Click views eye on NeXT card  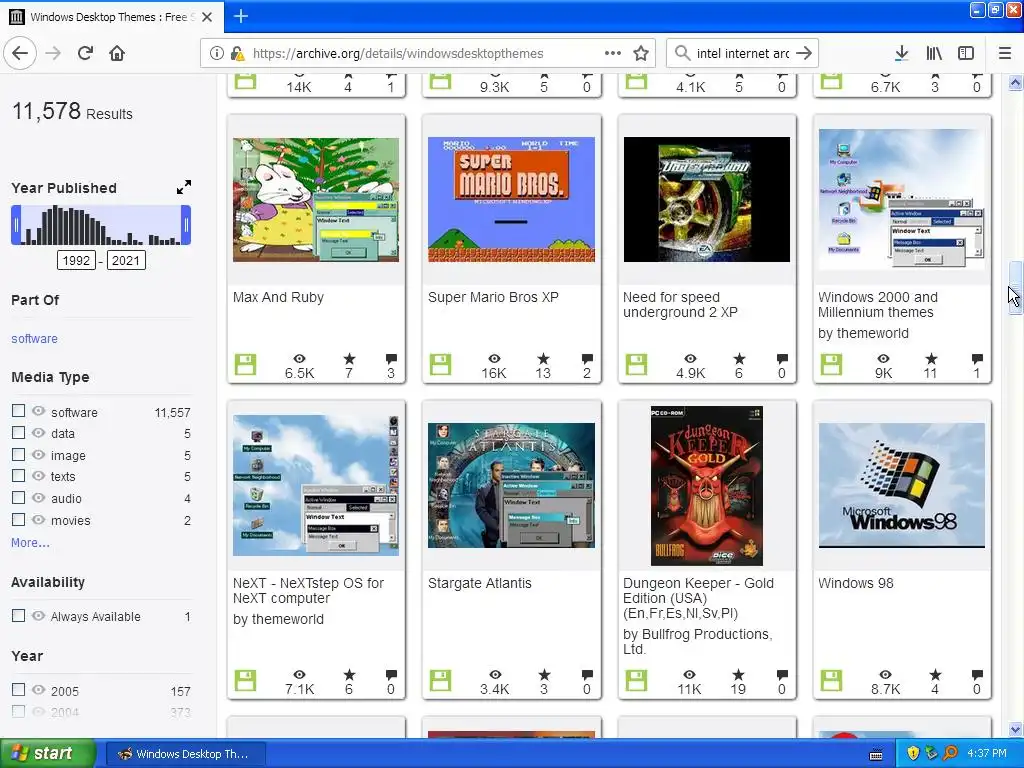299,675
